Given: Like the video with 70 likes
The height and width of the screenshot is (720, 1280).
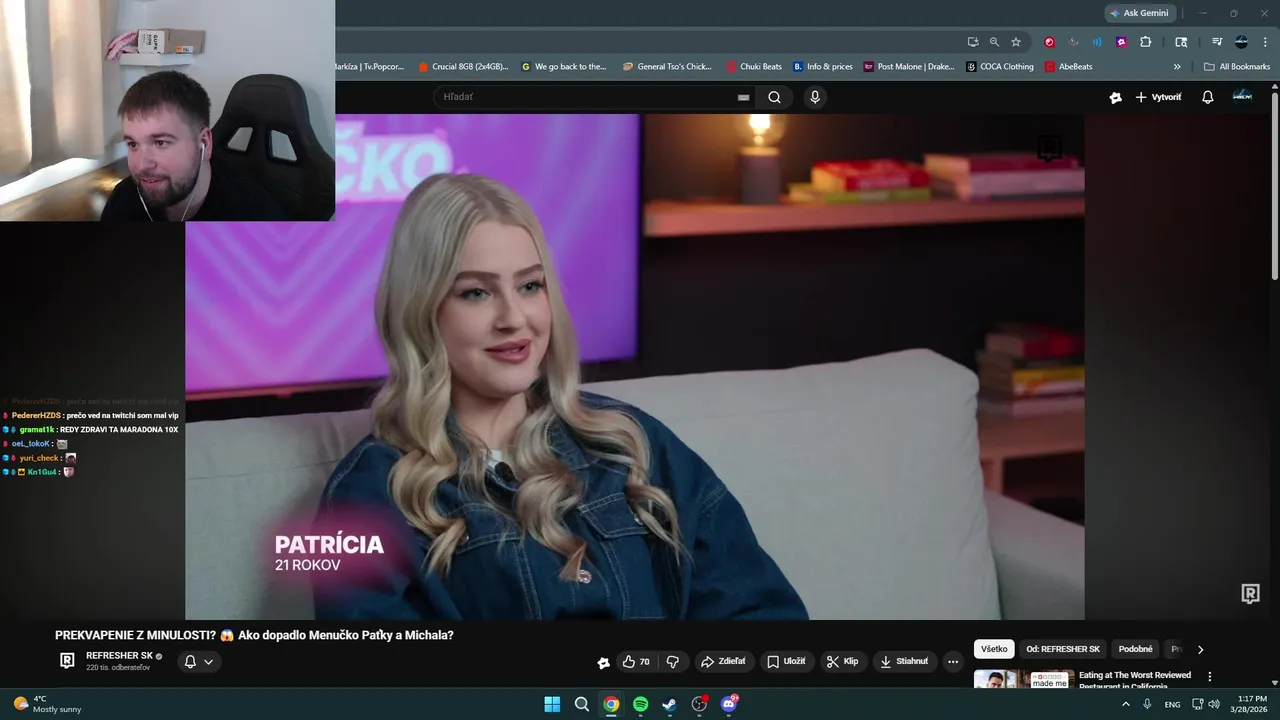Looking at the screenshot, I should point(635,661).
